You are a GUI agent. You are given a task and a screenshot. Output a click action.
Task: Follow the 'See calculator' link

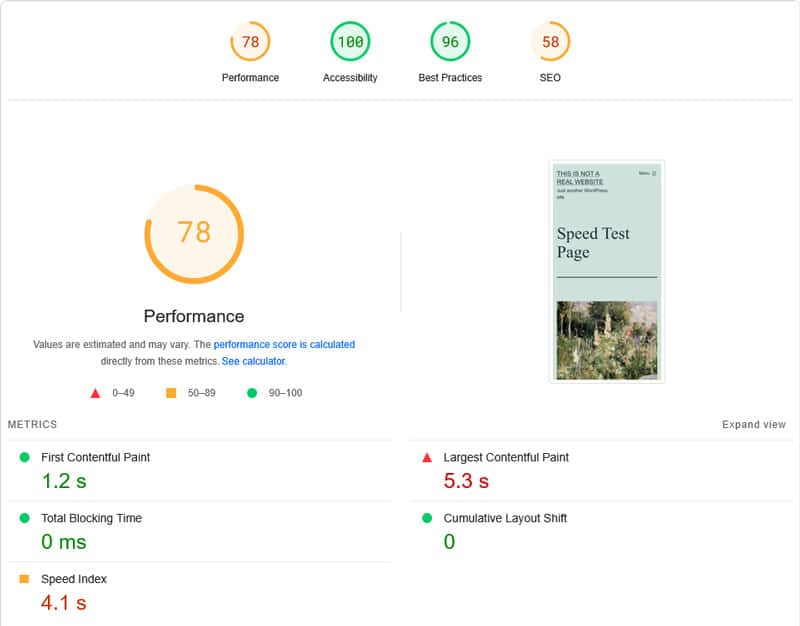point(254,361)
